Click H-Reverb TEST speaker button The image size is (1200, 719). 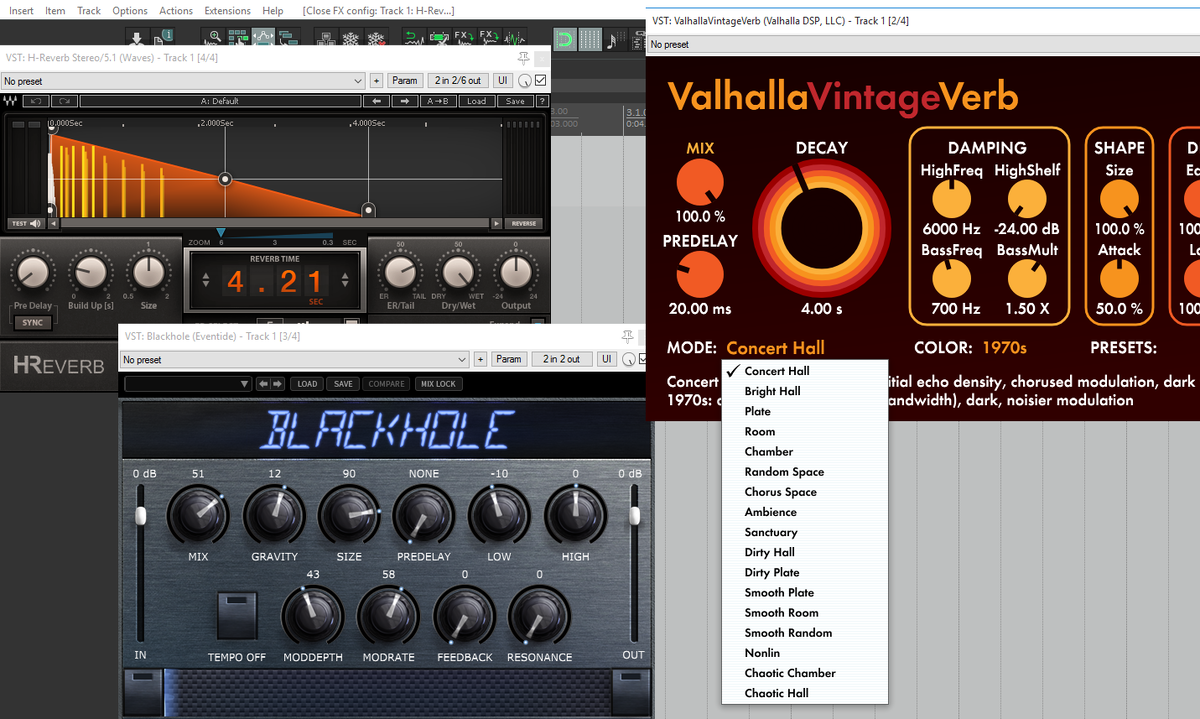click(28, 223)
